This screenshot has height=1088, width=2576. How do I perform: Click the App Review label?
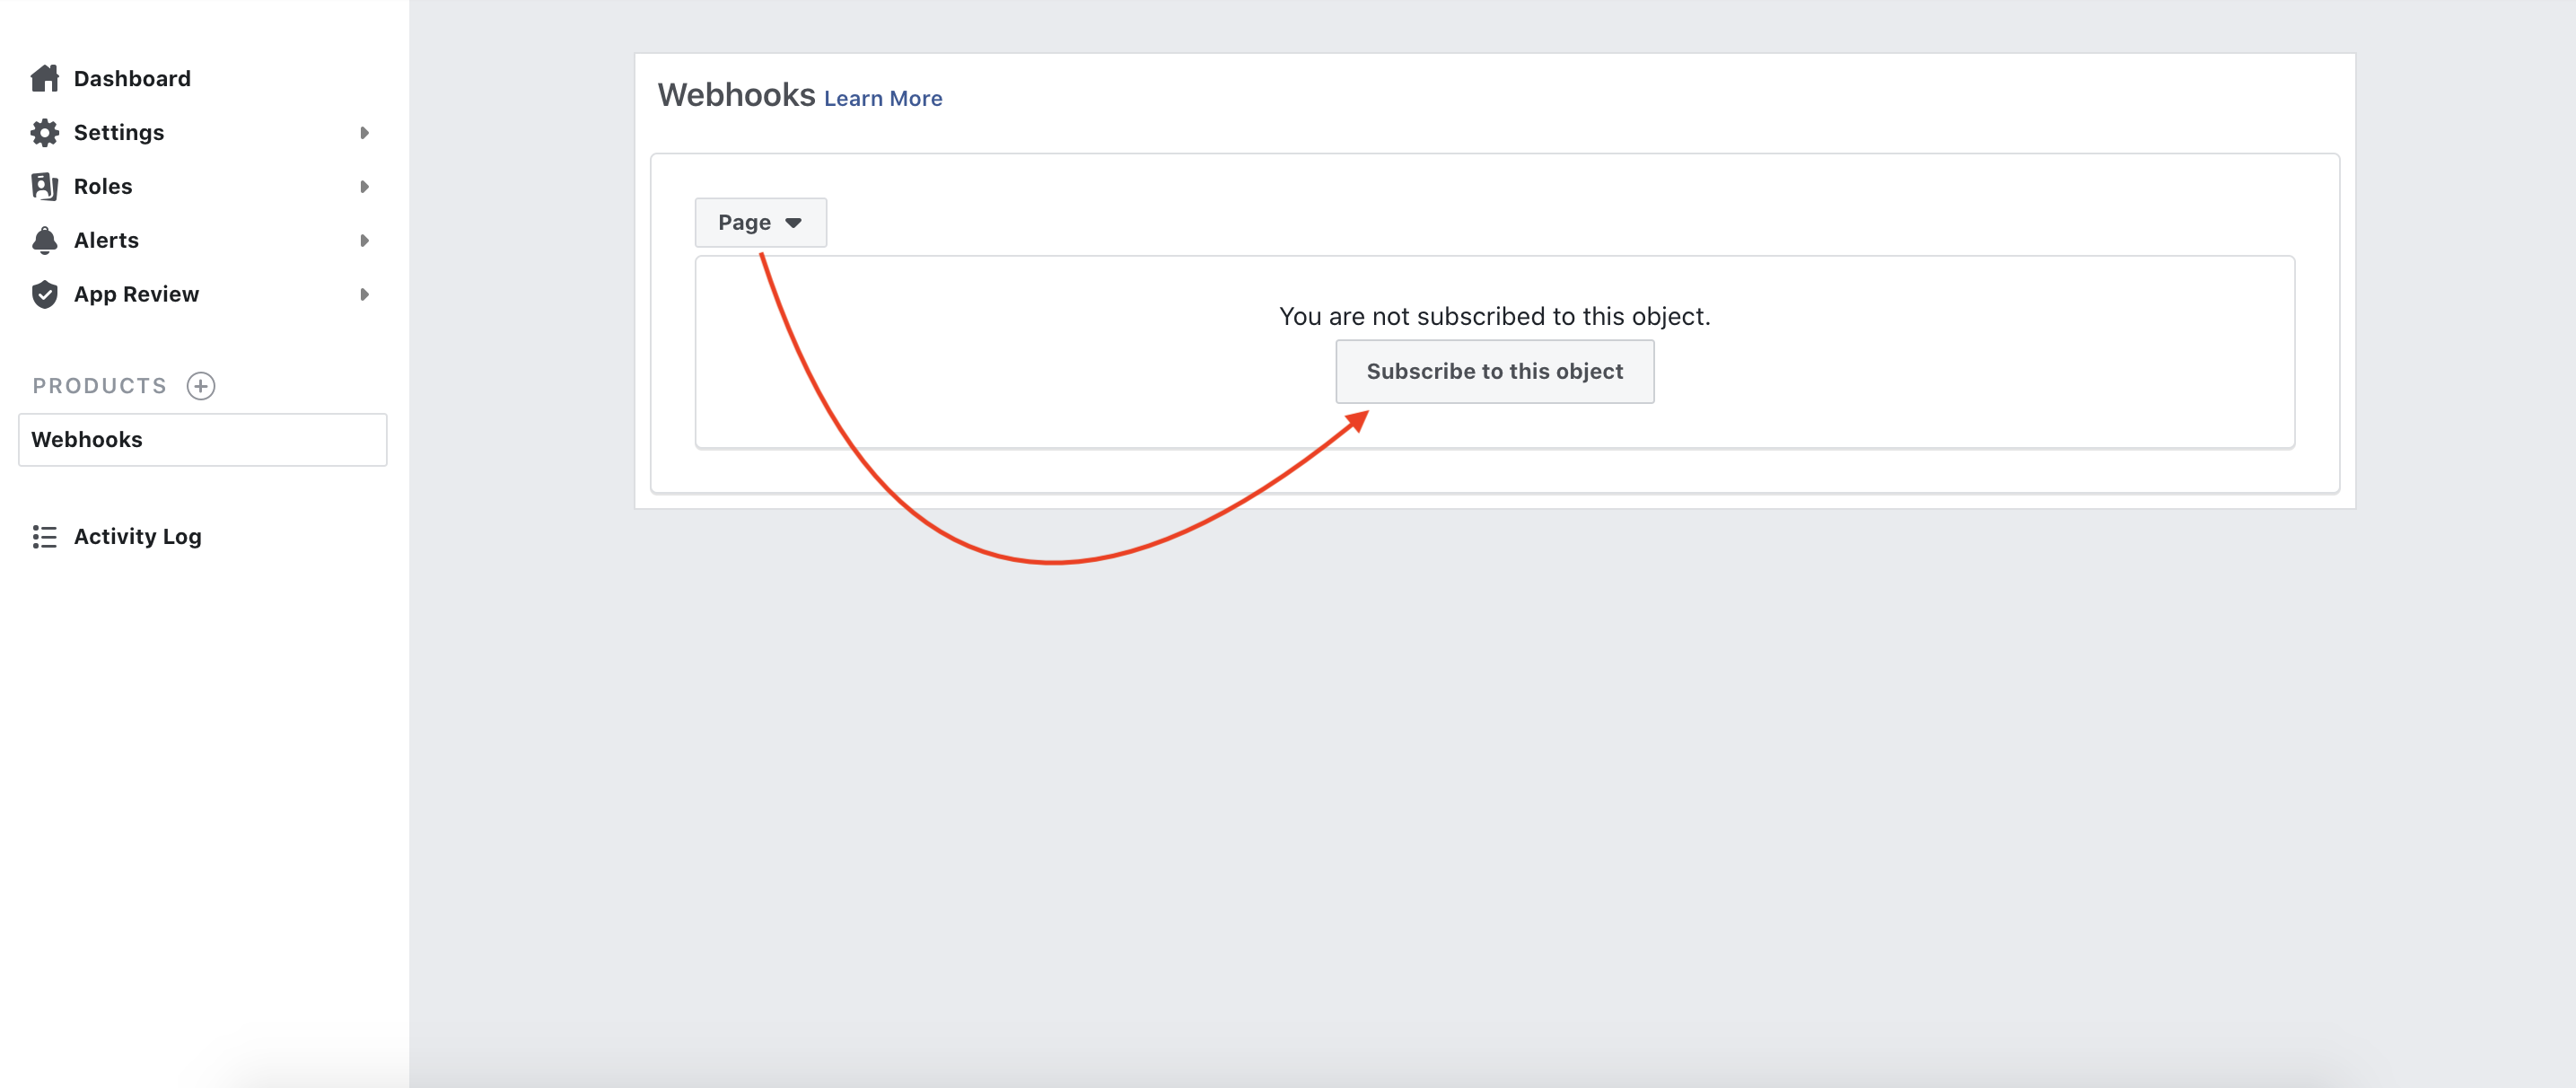click(136, 294)
